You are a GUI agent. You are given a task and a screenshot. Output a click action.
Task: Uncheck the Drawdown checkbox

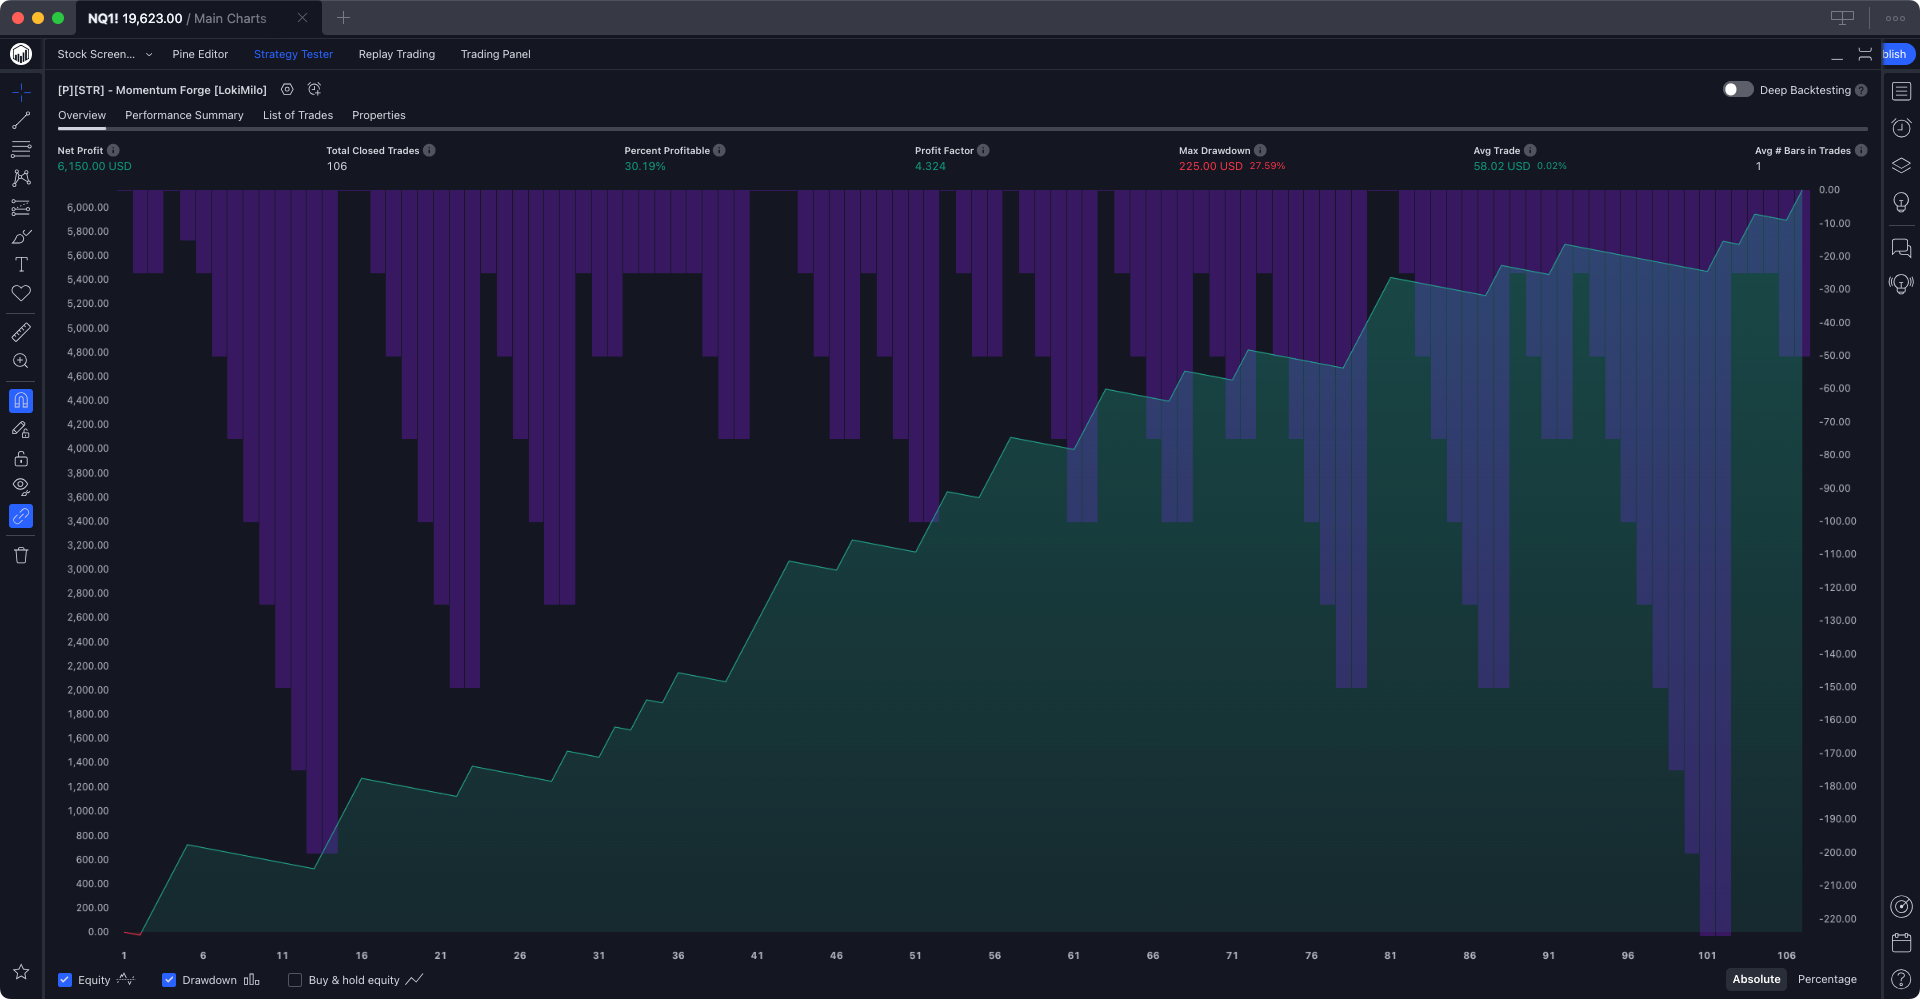pos(169,980)
